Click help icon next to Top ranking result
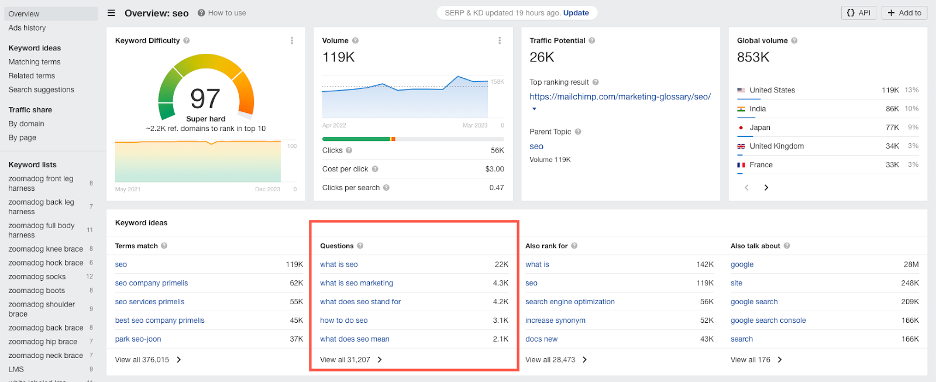 click(x=596, y=82)
